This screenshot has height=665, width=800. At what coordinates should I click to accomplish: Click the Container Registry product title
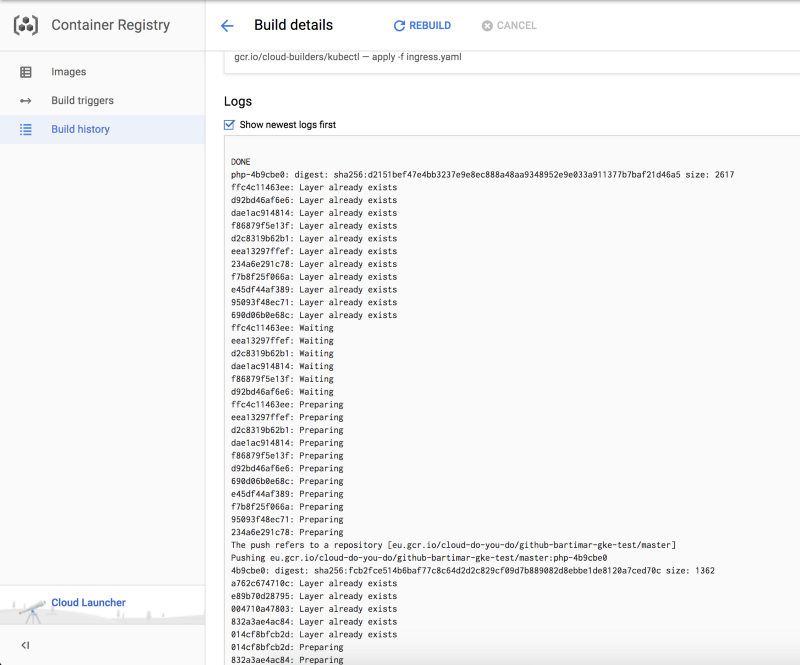(111, 25)
